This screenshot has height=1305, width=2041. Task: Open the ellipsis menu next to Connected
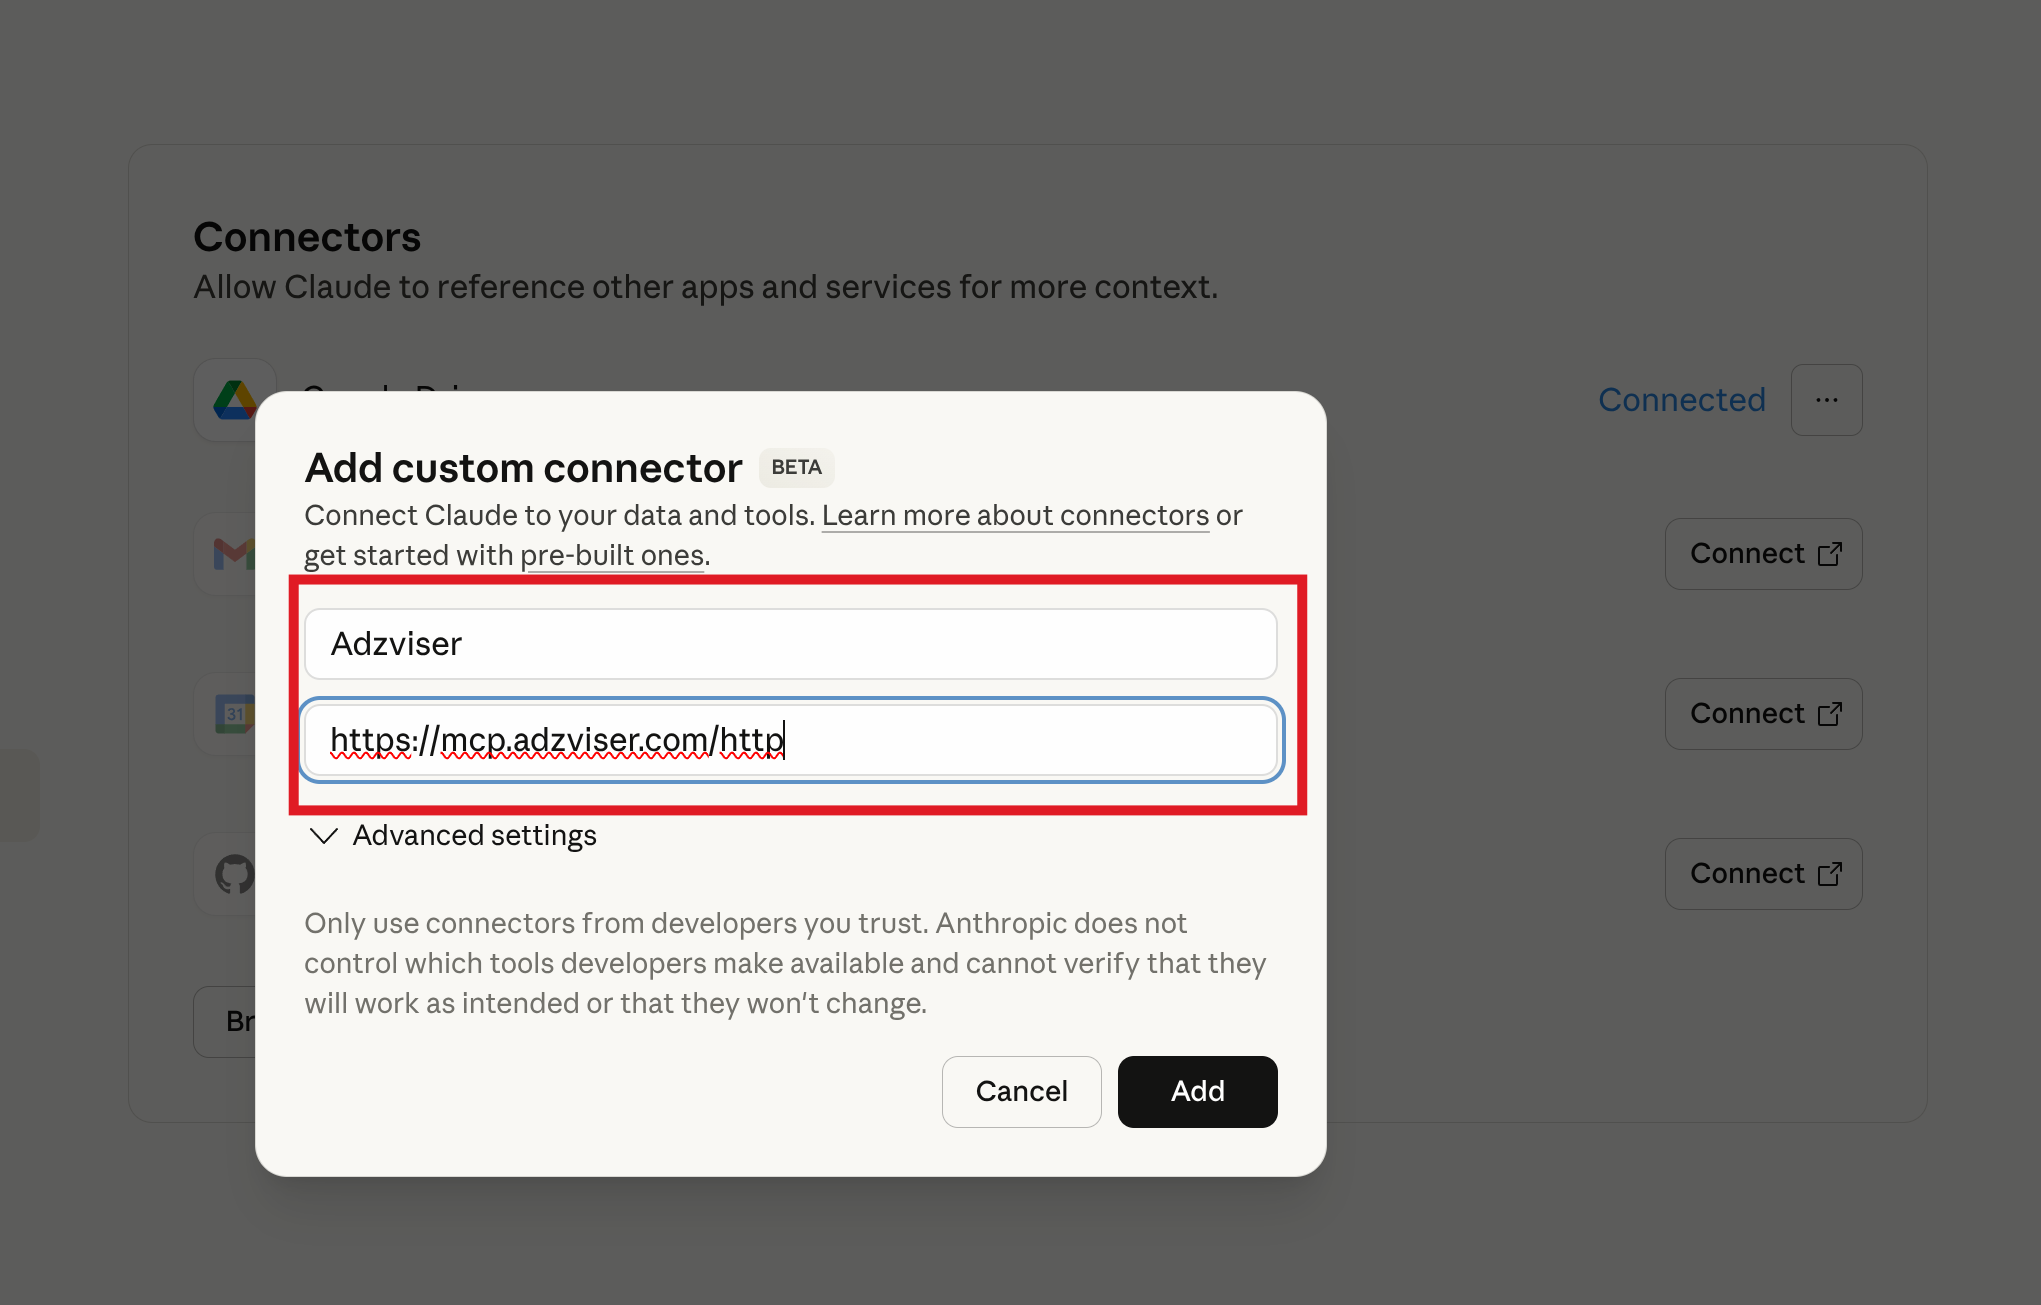point(1826,399)
